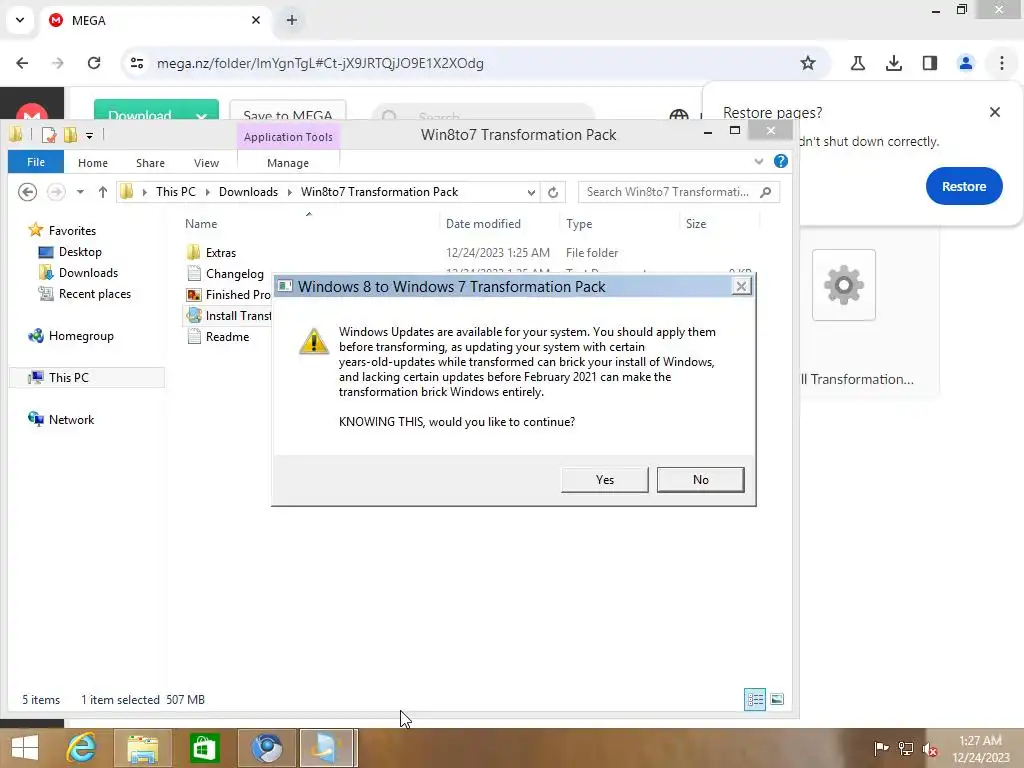
Task: Go back in Chrome
Action: [22, 63]
